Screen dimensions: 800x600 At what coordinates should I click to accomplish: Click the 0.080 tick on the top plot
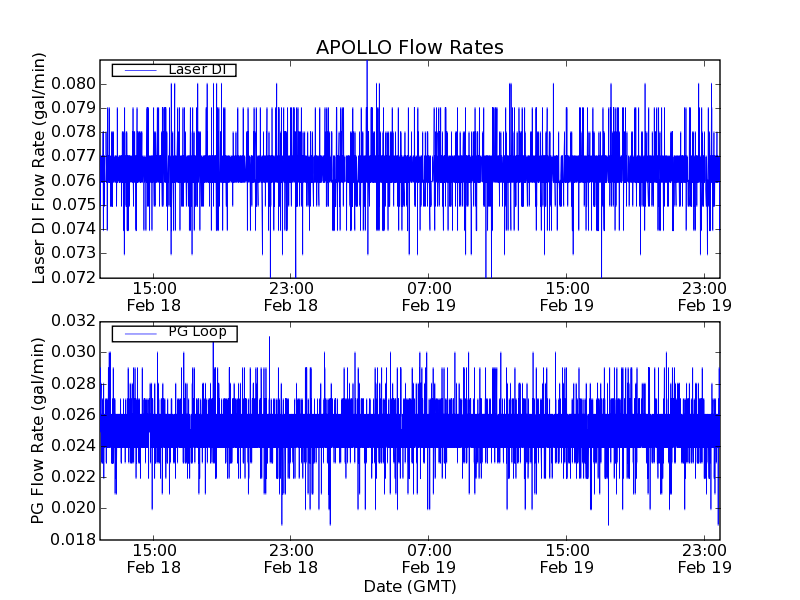tap(75, 83)
